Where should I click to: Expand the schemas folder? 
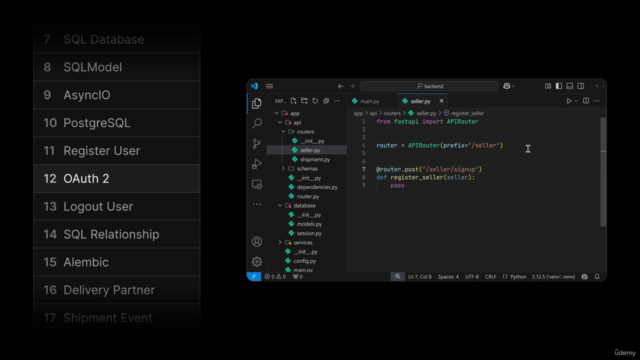(283, 169)
